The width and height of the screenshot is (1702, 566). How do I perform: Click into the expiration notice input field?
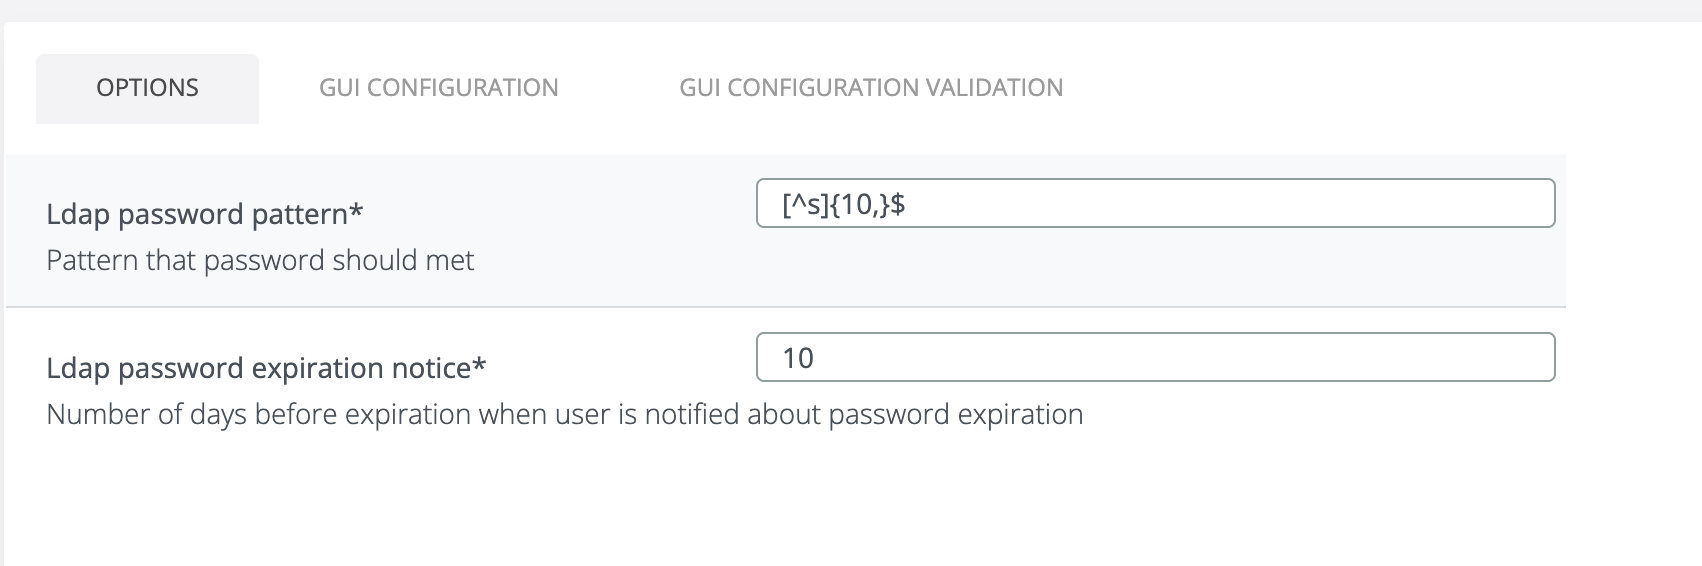(x=1155, y=358)
